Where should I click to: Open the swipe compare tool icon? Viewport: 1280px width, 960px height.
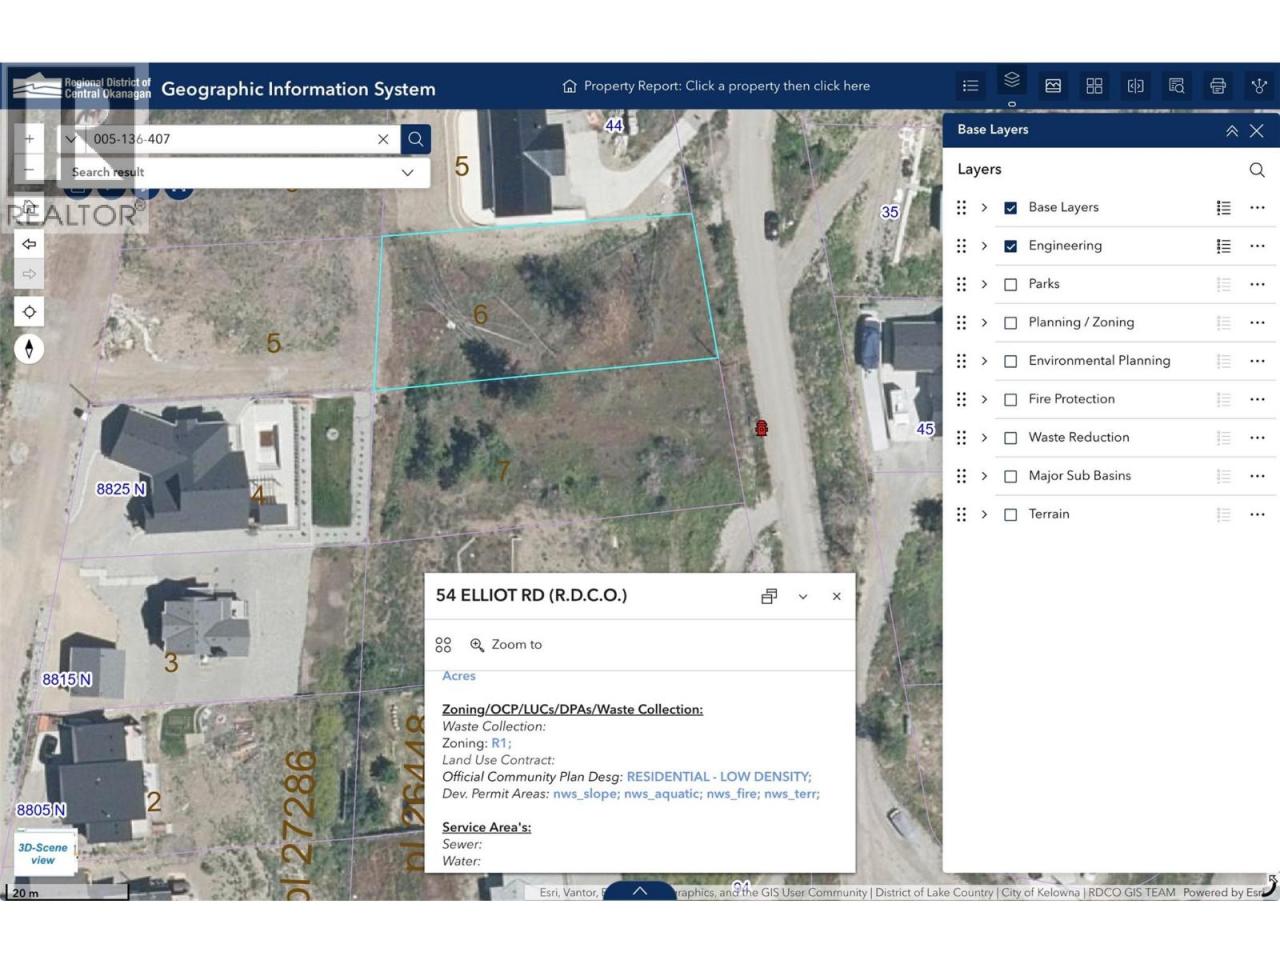tap(1135, 86)
